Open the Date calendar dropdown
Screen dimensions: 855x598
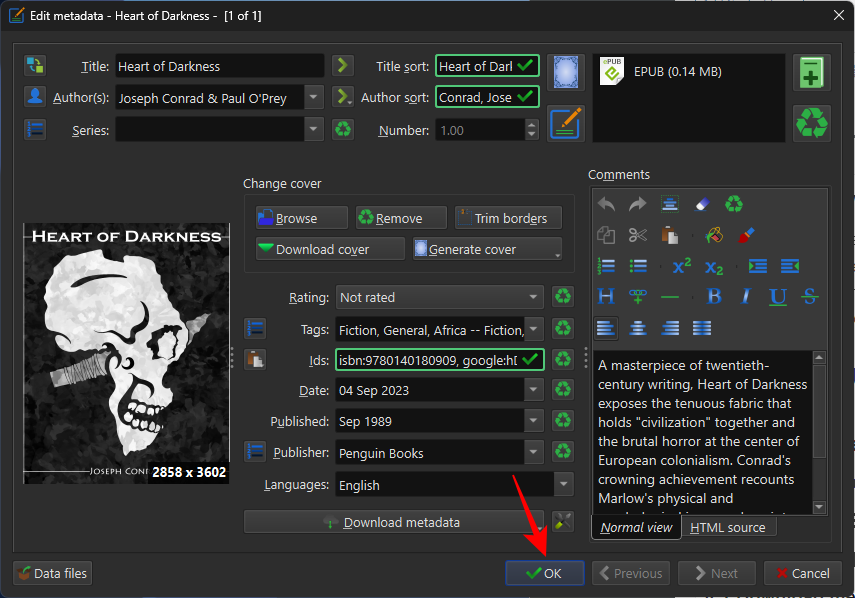pyautogui.click(x=534, y=390)
